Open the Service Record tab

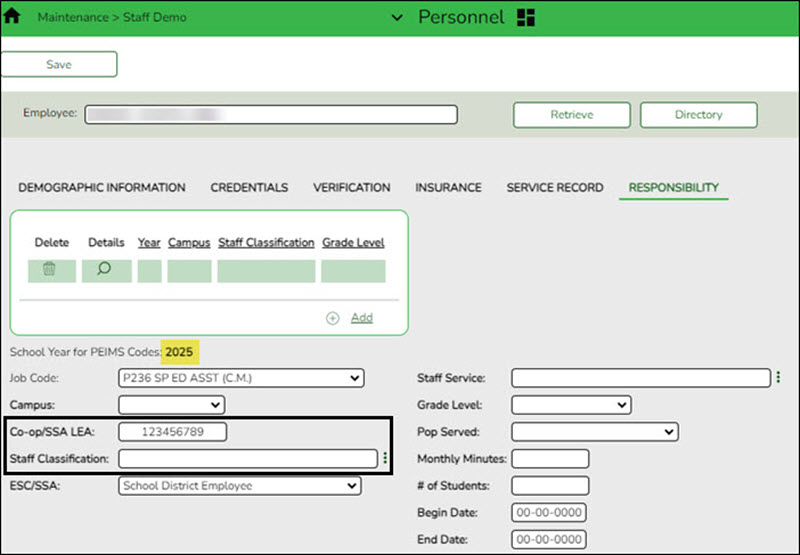point(554,187)
